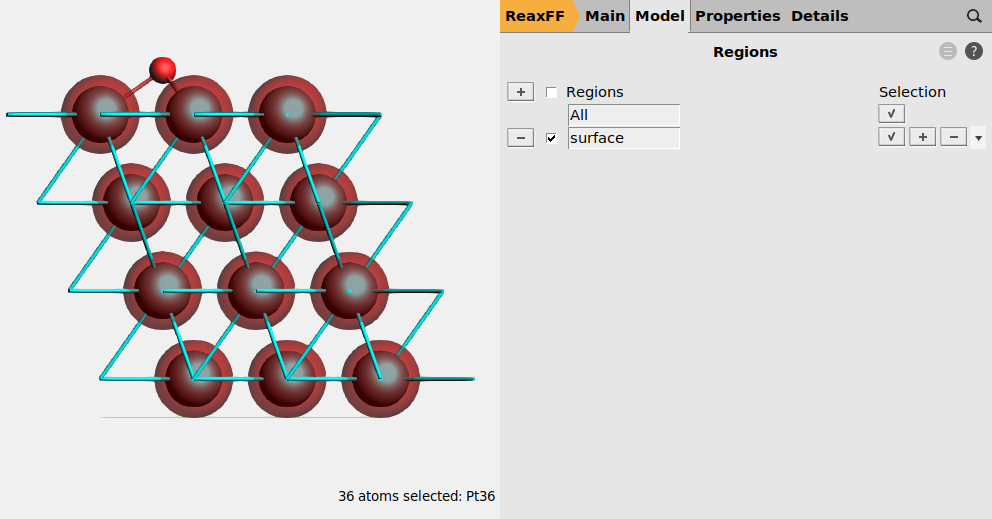
Task: Click the round menu icon beside help
Action: (x=948, y=52)
